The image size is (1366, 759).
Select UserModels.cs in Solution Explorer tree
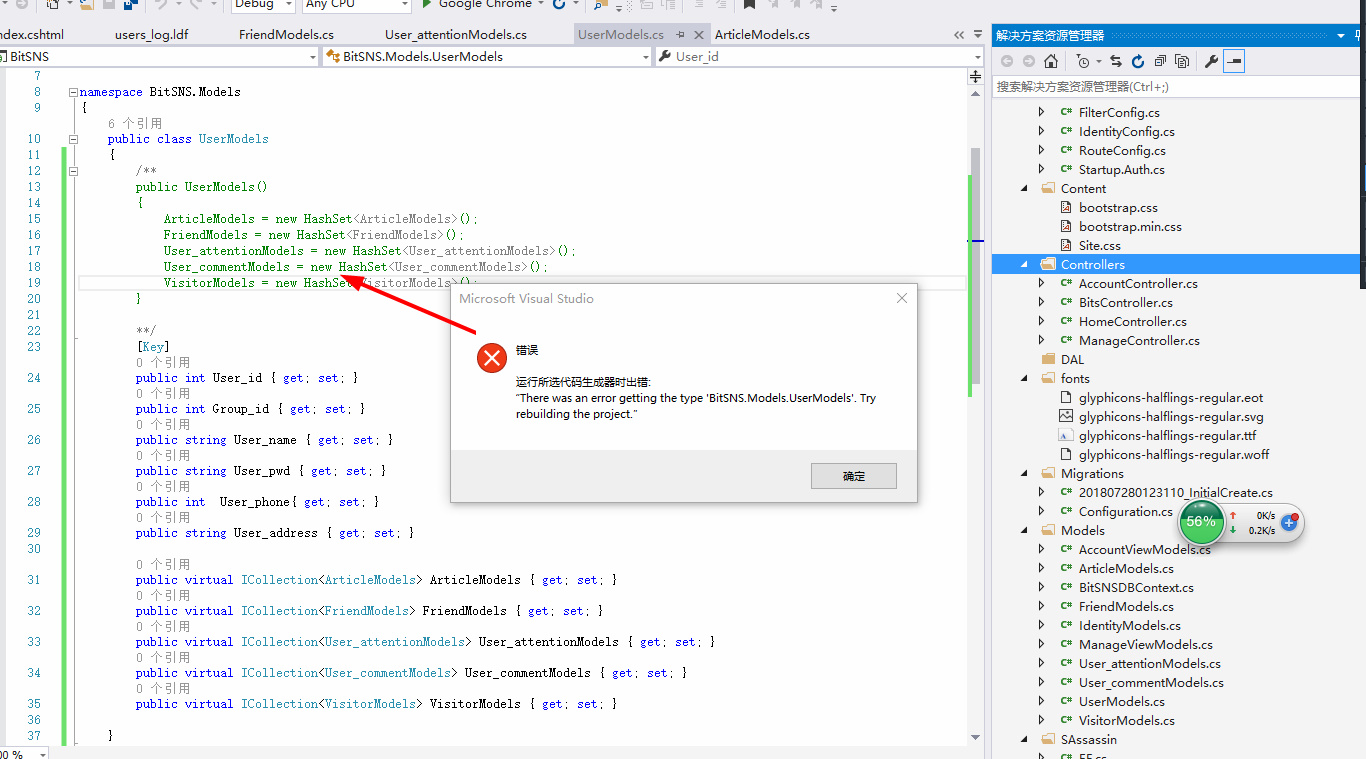click(x=1122, y=701)
